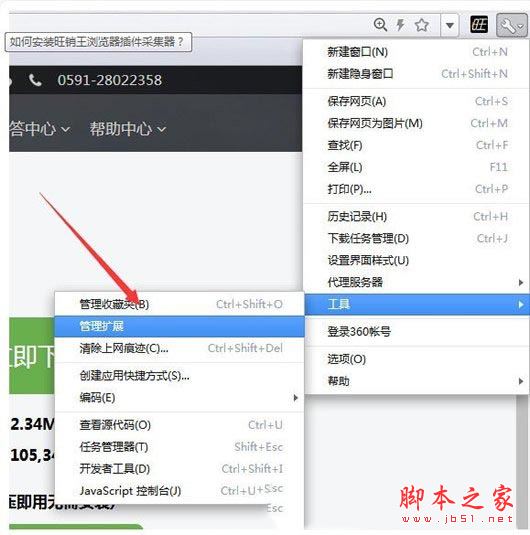Choose 保存网页(A) in the menu
This screenshot has width=530, height=535.
coord(416,101)
